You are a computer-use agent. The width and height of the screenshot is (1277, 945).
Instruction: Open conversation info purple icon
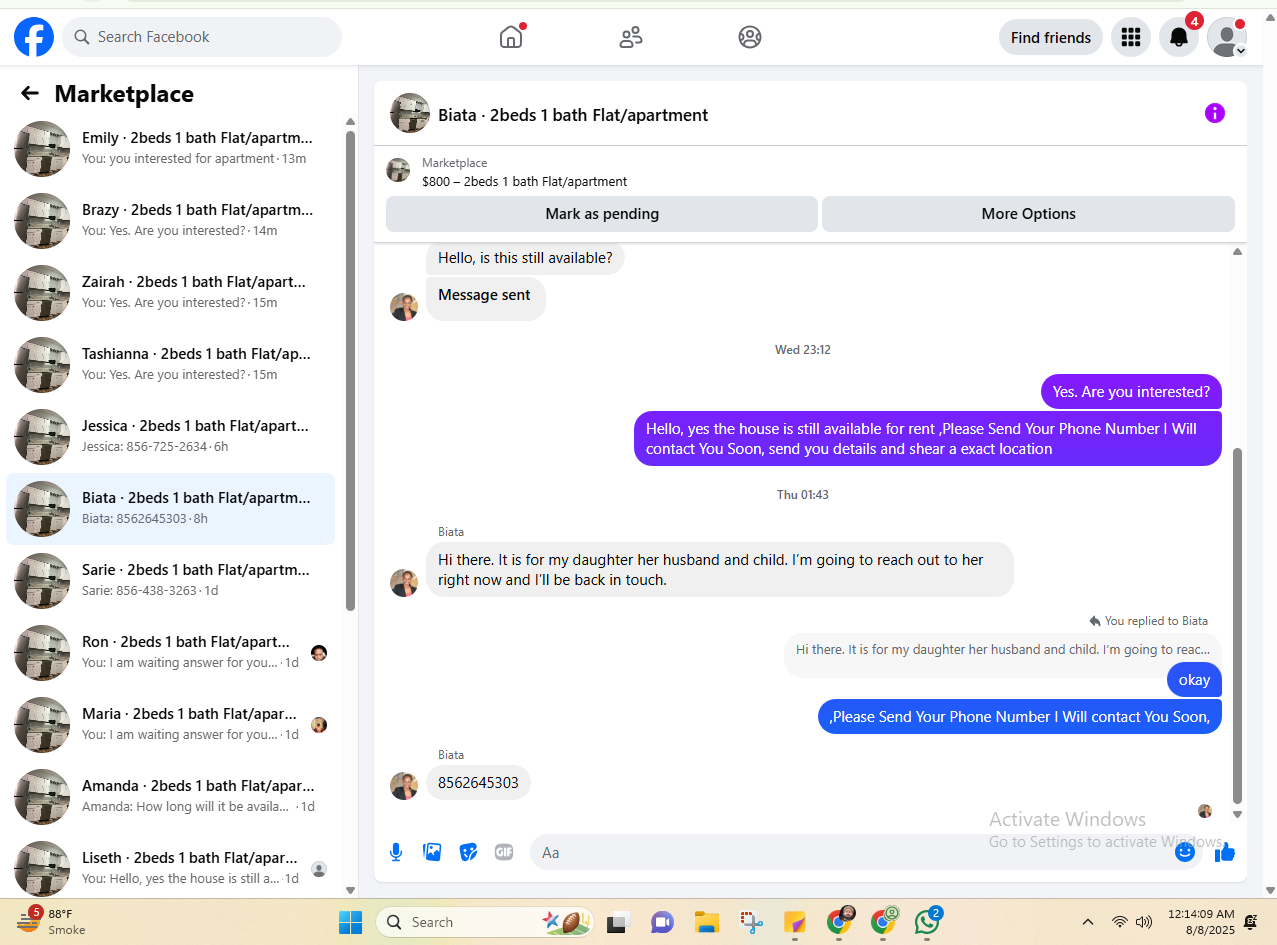coord(1215,113)
